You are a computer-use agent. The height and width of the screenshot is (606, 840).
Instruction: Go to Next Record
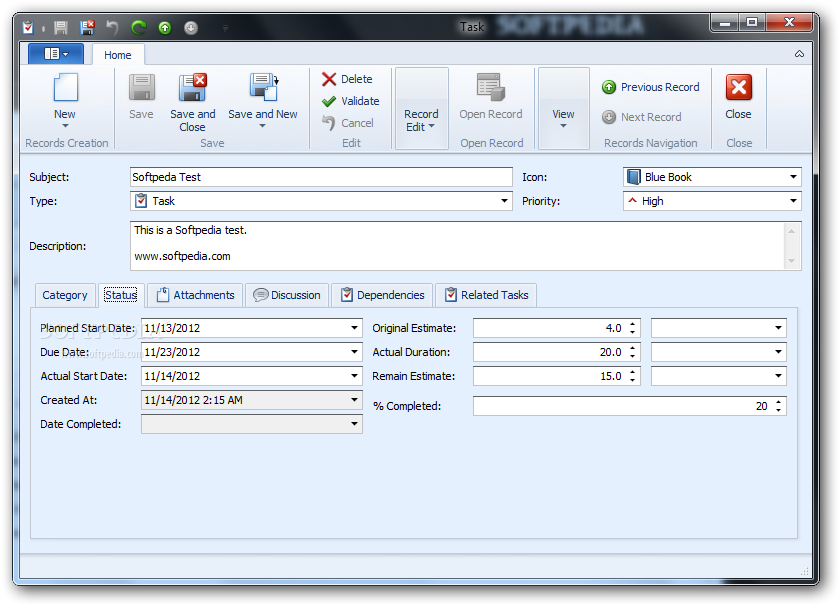641,117
